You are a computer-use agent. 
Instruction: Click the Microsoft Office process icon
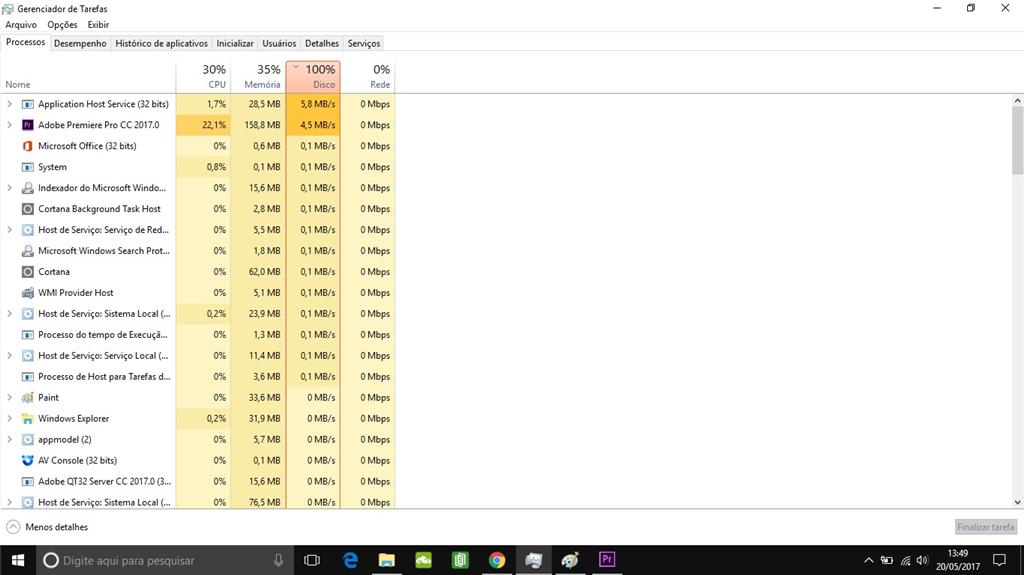pyautogui.click(x=27, y=146)
